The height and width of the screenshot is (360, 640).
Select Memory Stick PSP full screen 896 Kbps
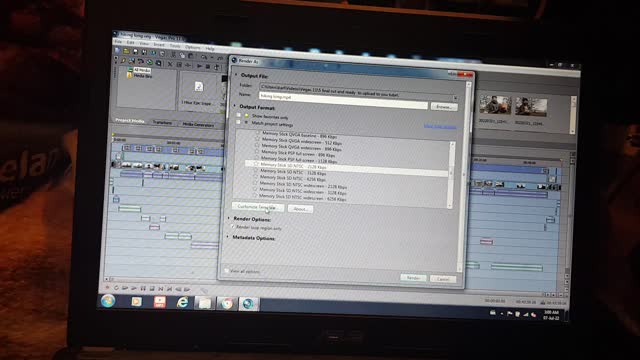(298, 154)
